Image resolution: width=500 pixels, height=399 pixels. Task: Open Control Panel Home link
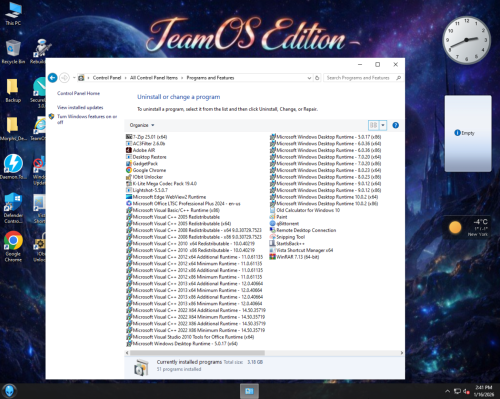point(78,93)
